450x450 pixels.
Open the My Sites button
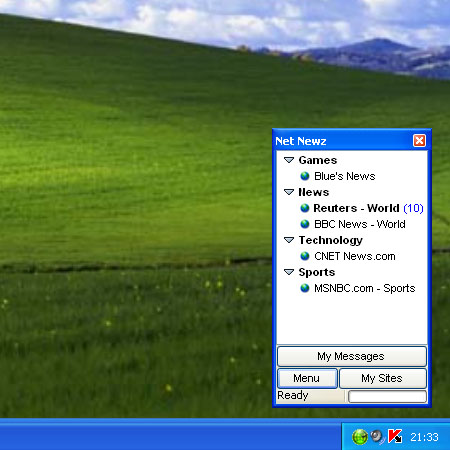[x=383, y=378]
